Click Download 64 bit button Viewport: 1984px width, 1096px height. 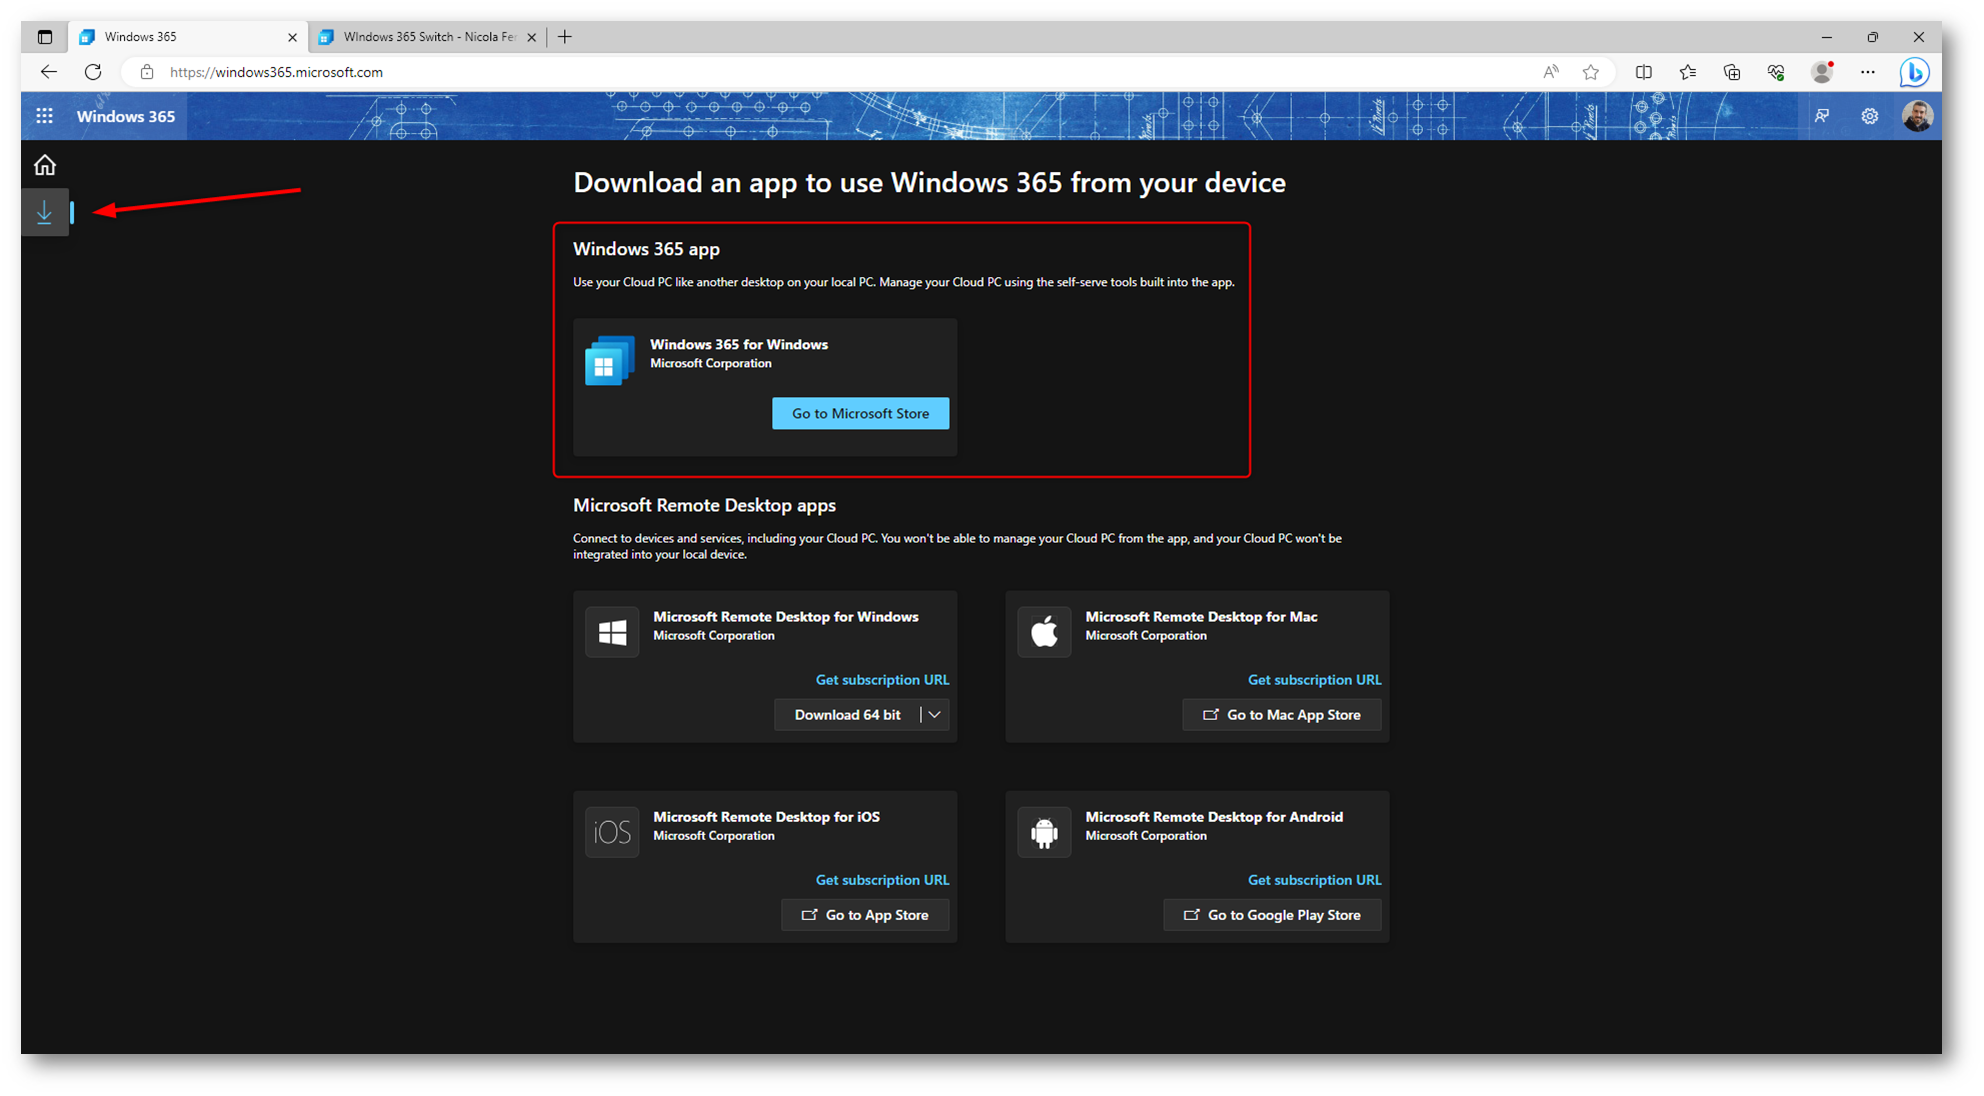click(x=847, y=715)
